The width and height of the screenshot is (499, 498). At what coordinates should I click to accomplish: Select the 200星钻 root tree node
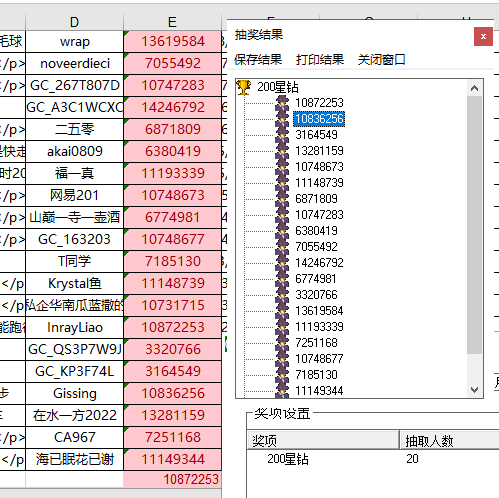[278, 87]
